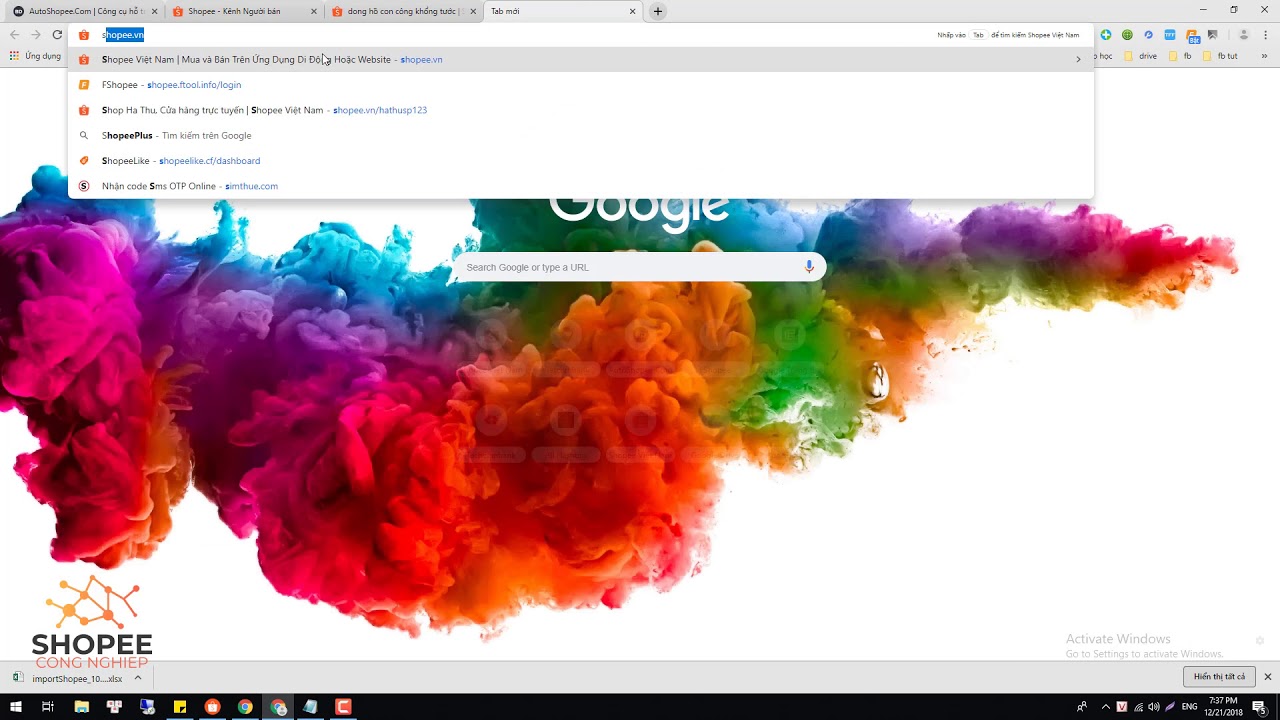Open the notepad icon on the taskbar

(310, 707)
